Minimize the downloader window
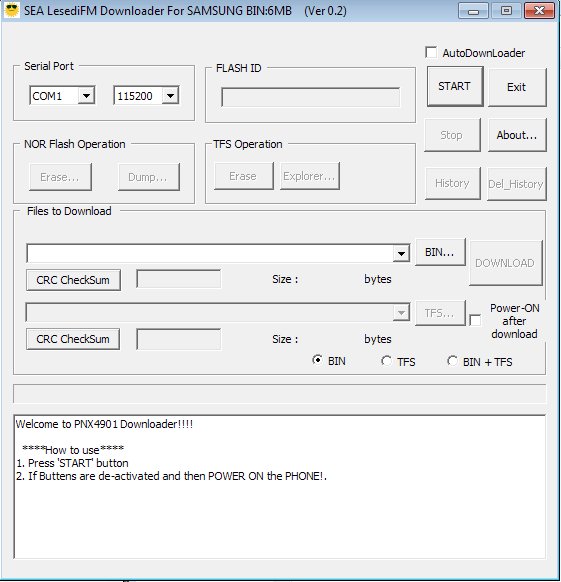This screenshot has width=561, height=582. pos(473,10)
